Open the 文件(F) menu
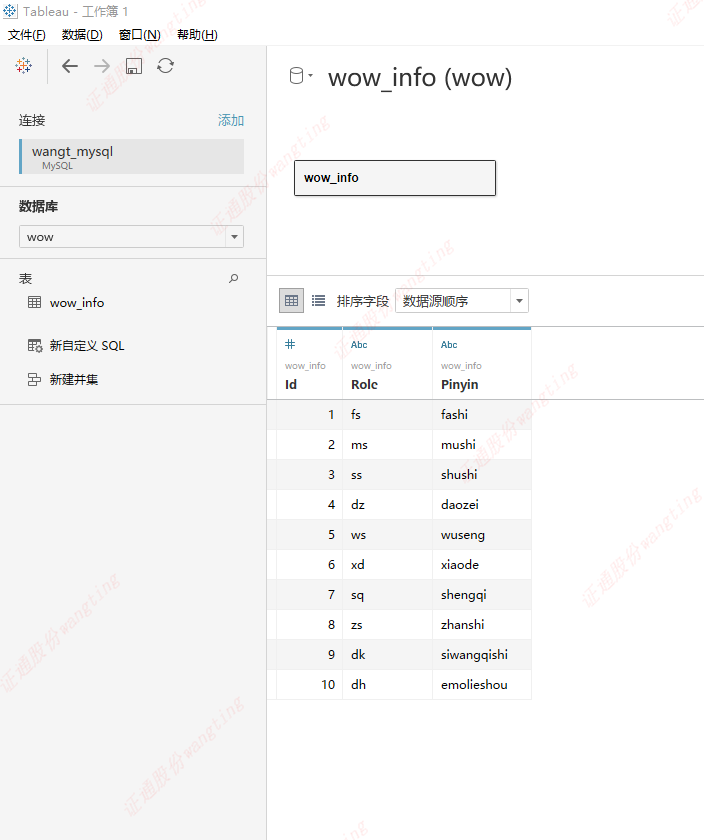704x840 pixels. [x=27, y=35]
